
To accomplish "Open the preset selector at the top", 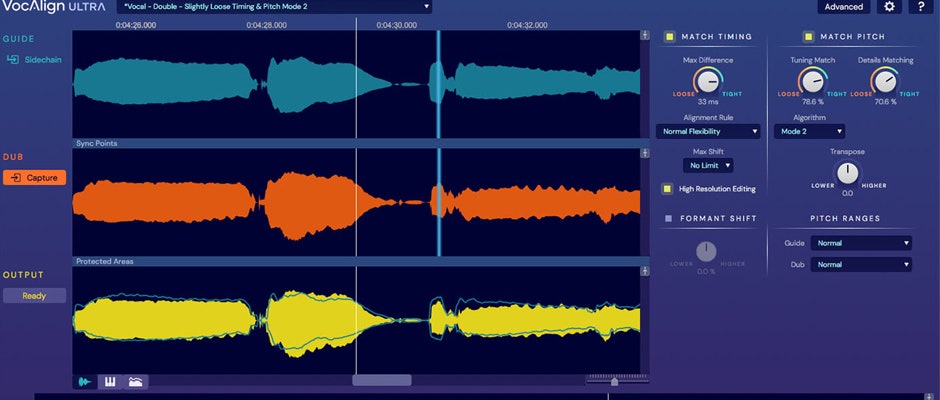I will tap(275, 7).
